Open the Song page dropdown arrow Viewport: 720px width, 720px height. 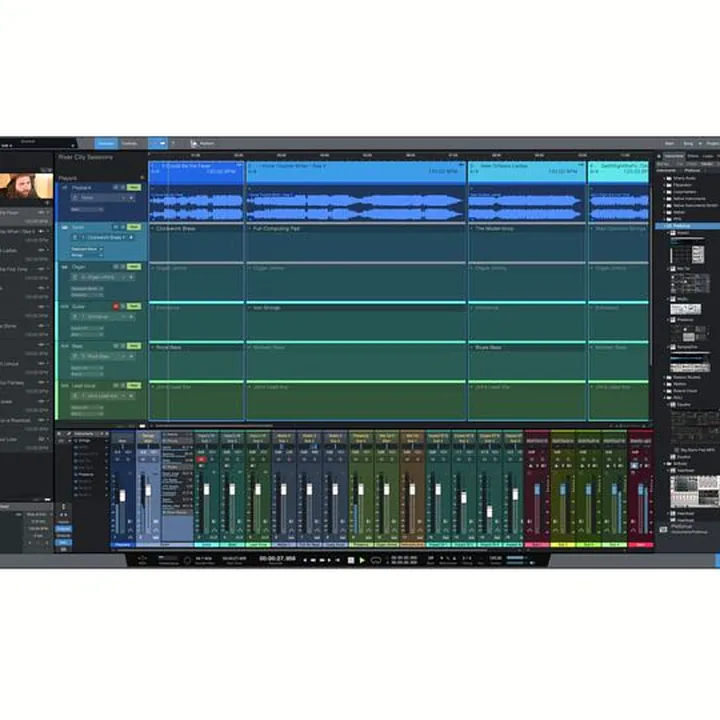click(700, 144)
